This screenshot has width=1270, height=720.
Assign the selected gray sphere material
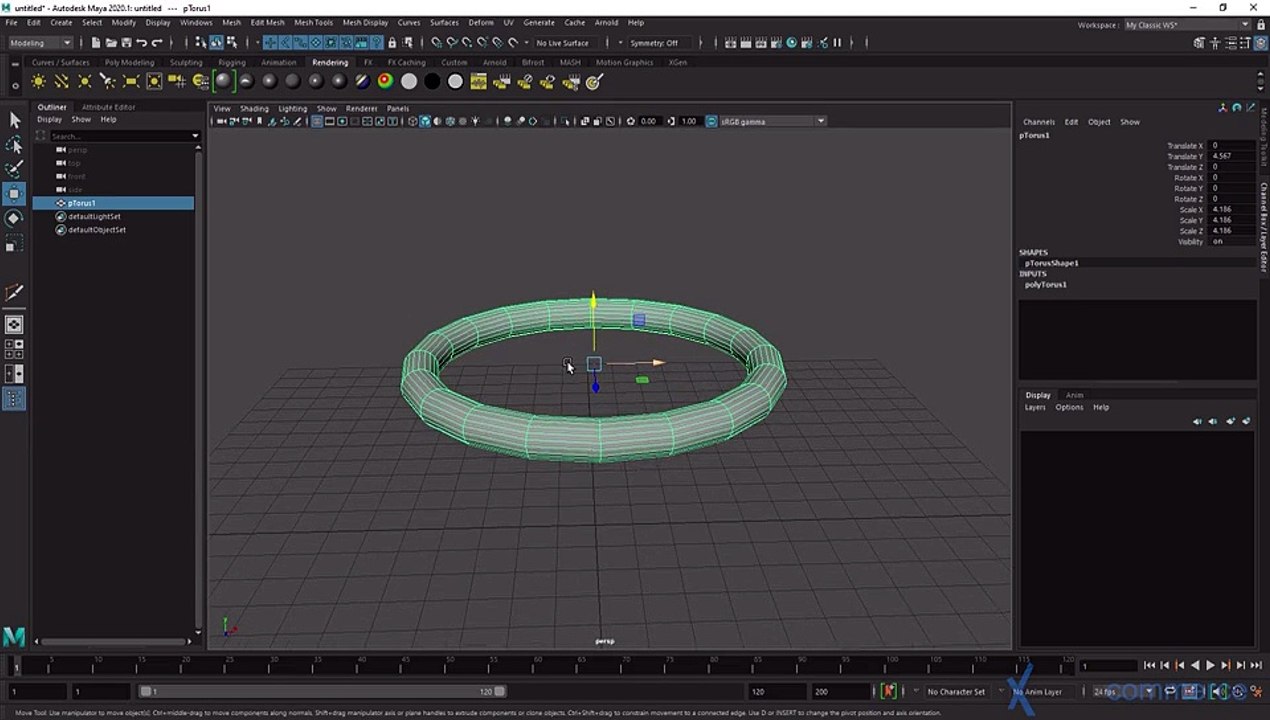223,82
